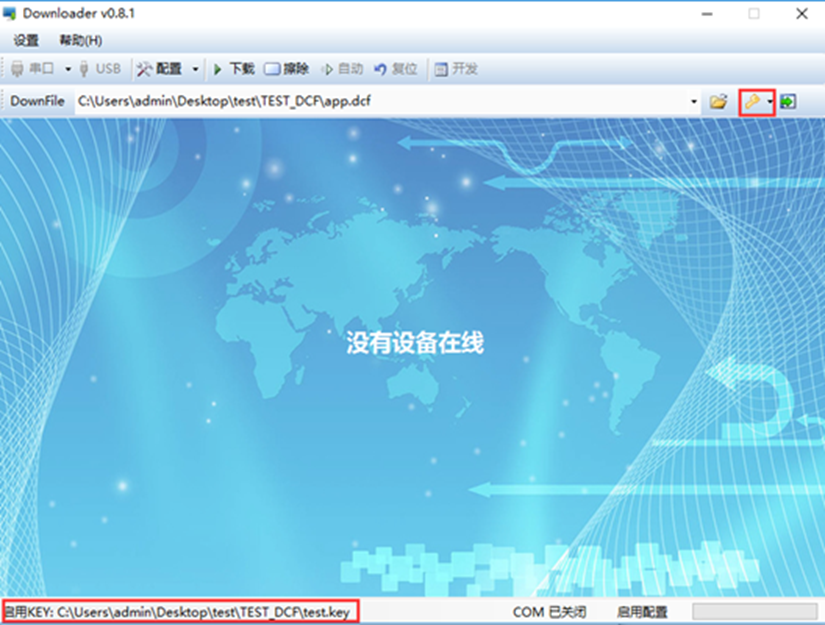
Task: Expand the key icon dropdown arrow
Action: click(770, 102)
